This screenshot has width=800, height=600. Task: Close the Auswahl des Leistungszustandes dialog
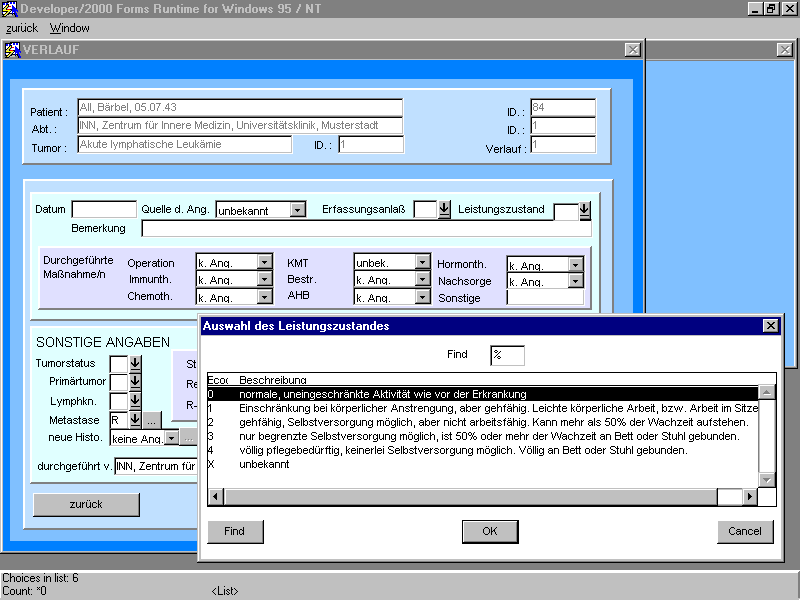pyautogui.click(x=770, y=326)
